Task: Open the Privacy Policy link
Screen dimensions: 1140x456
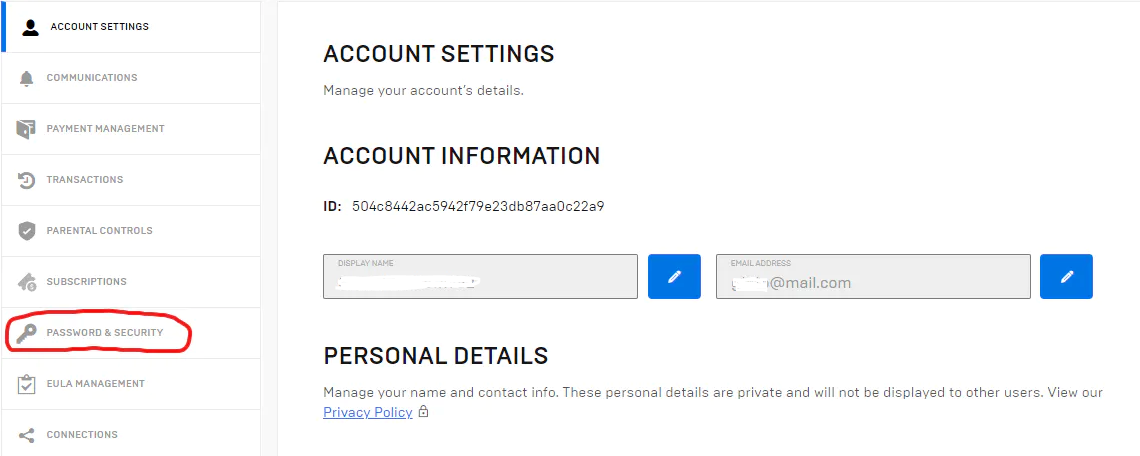Action: pyautogui.click(x=368, y=412)
